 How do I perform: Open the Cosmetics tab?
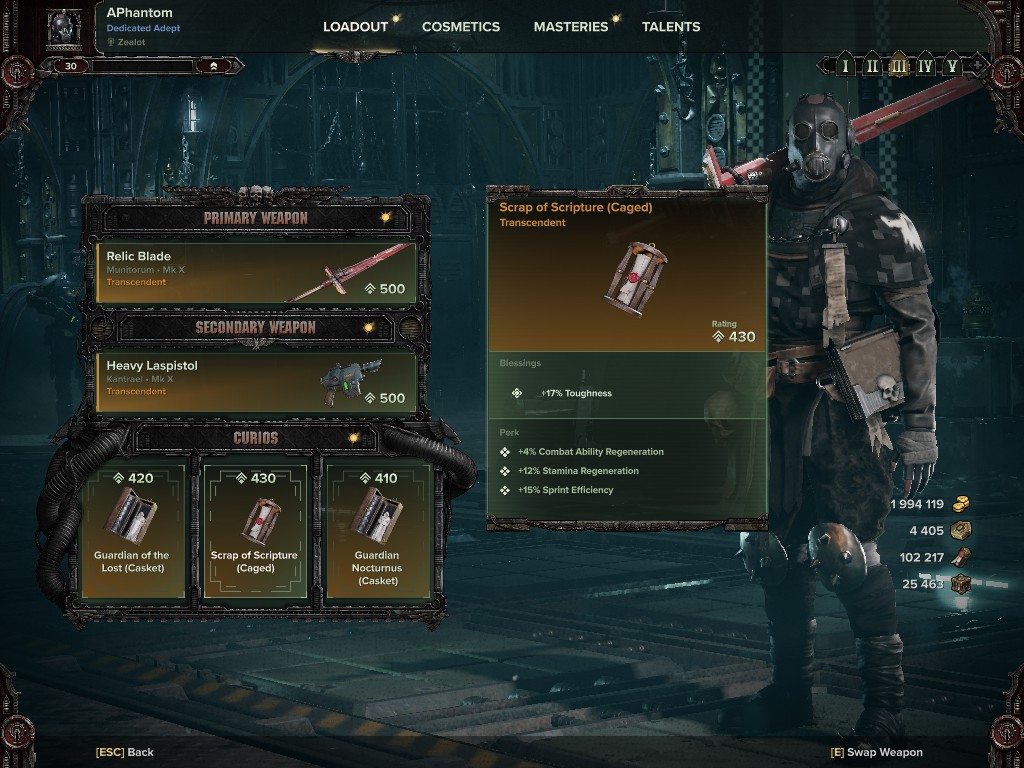tap(461, 27)
